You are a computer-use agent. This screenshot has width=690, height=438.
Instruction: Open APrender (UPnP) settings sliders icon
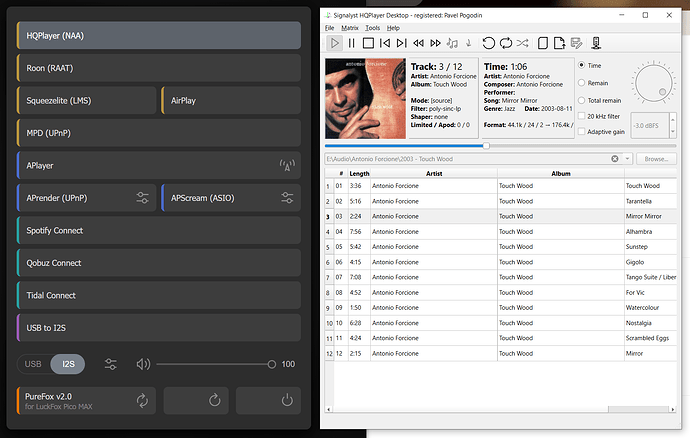(x=143, y=198)
